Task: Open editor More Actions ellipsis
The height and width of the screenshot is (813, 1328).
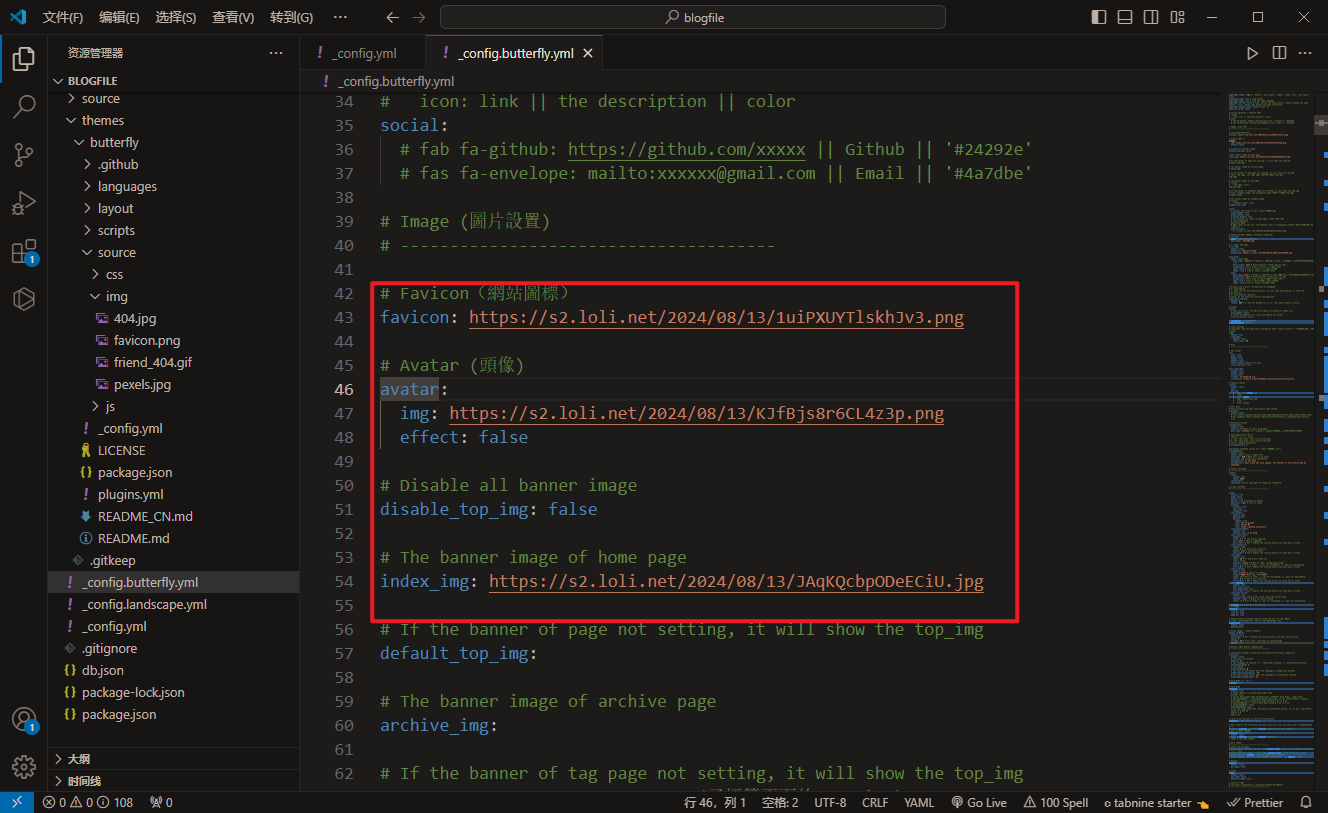Action: 1305,53
